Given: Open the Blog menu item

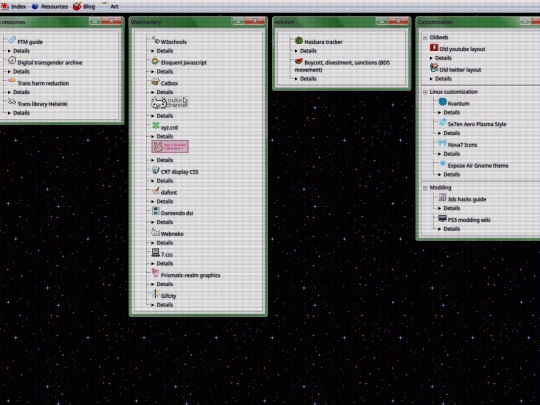Looking at the screenshot, I should tap(84, 6).
